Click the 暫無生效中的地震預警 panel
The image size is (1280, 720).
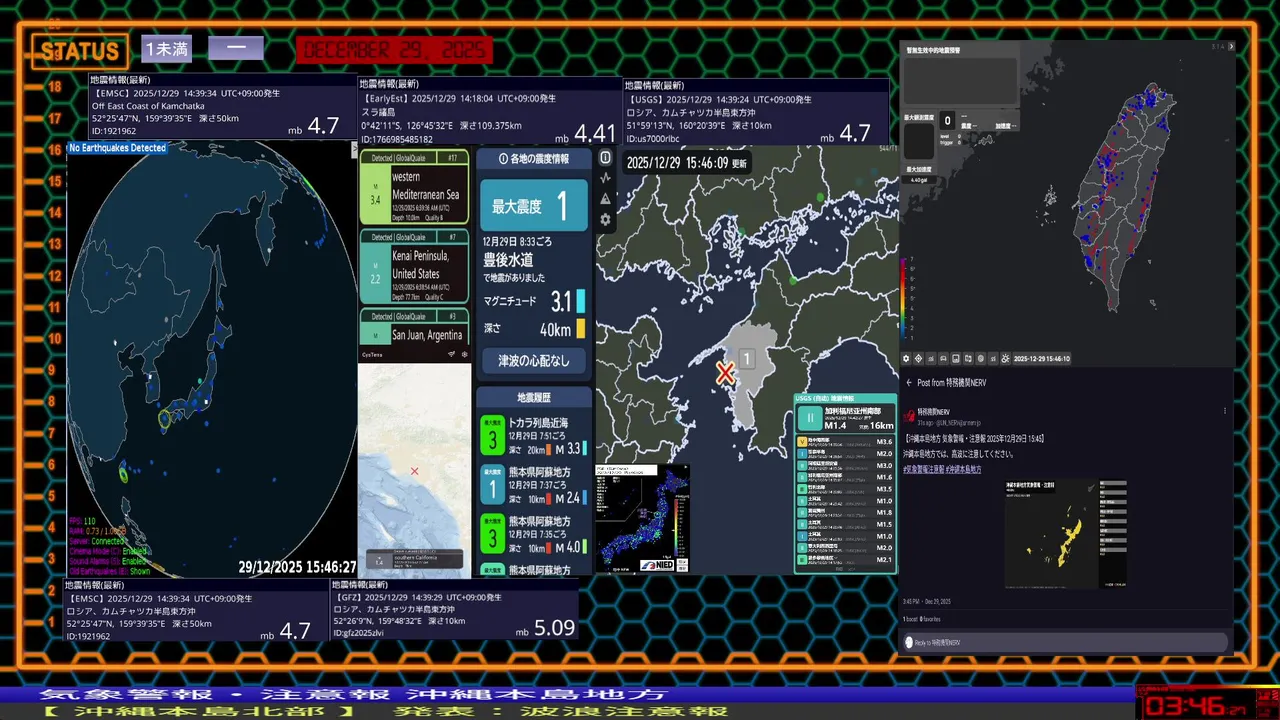(960, 75)
